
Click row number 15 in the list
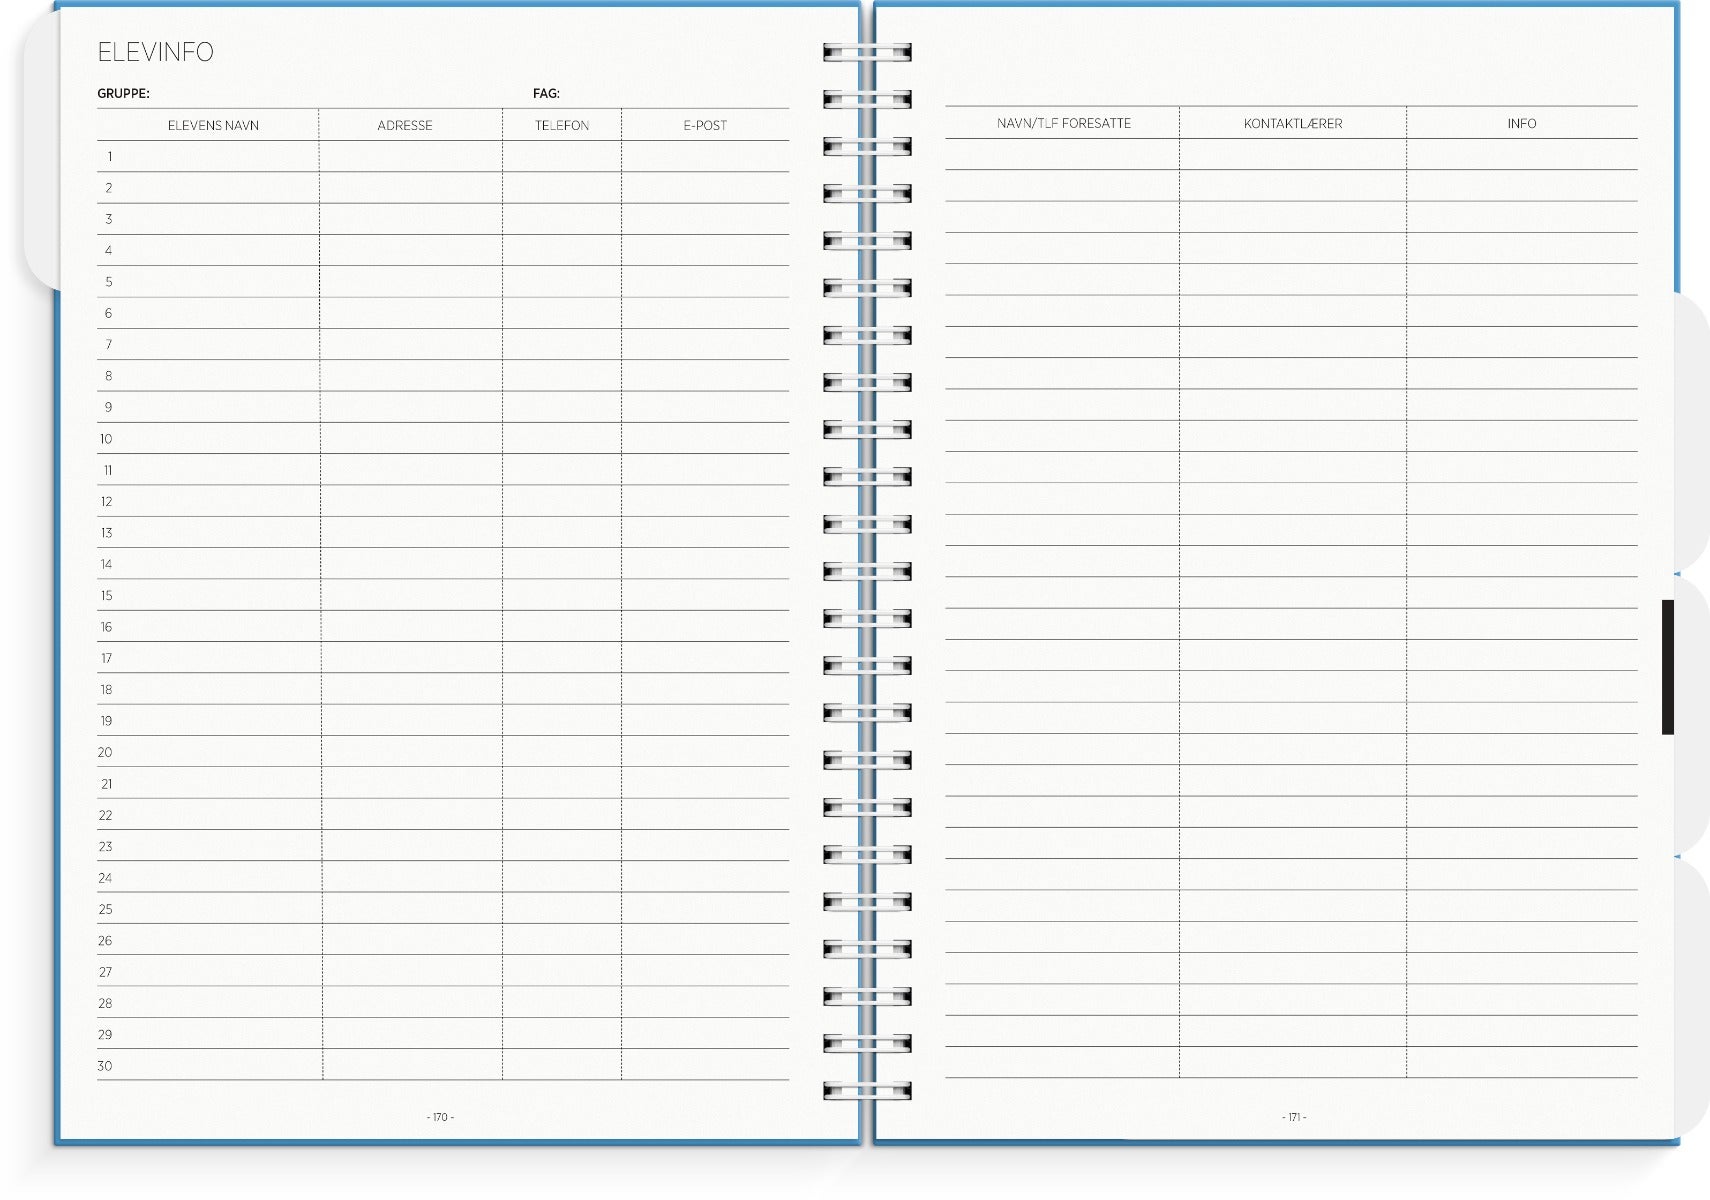click(106, 596)
